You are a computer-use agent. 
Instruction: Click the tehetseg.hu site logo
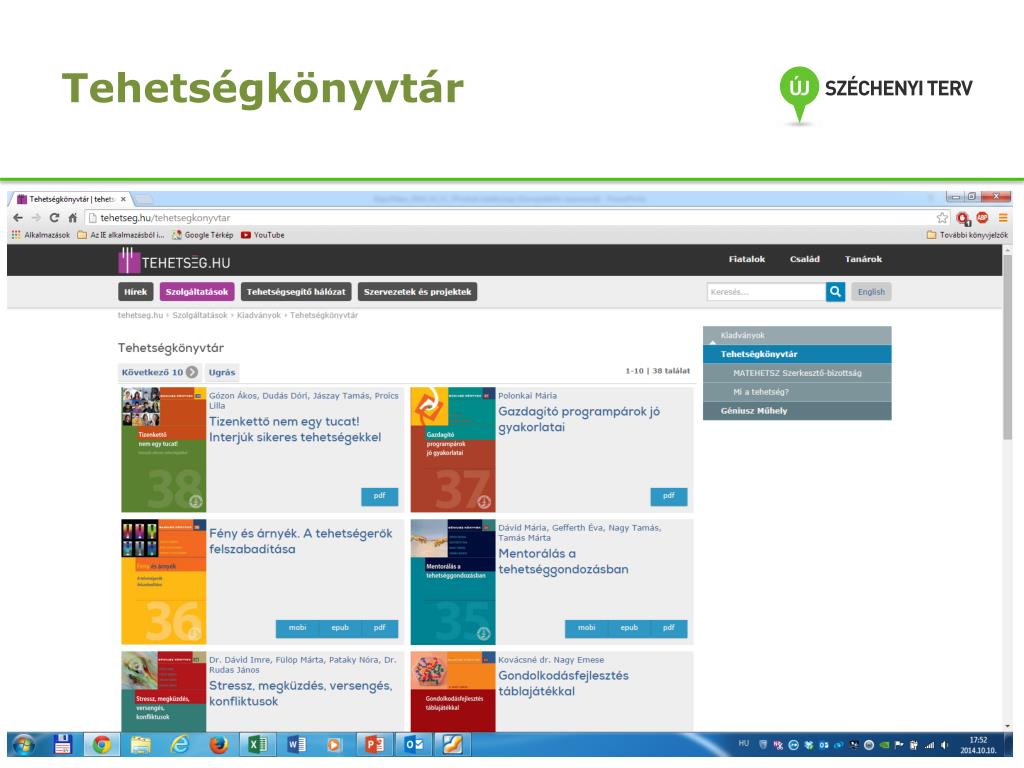click(x=174, y=261)
